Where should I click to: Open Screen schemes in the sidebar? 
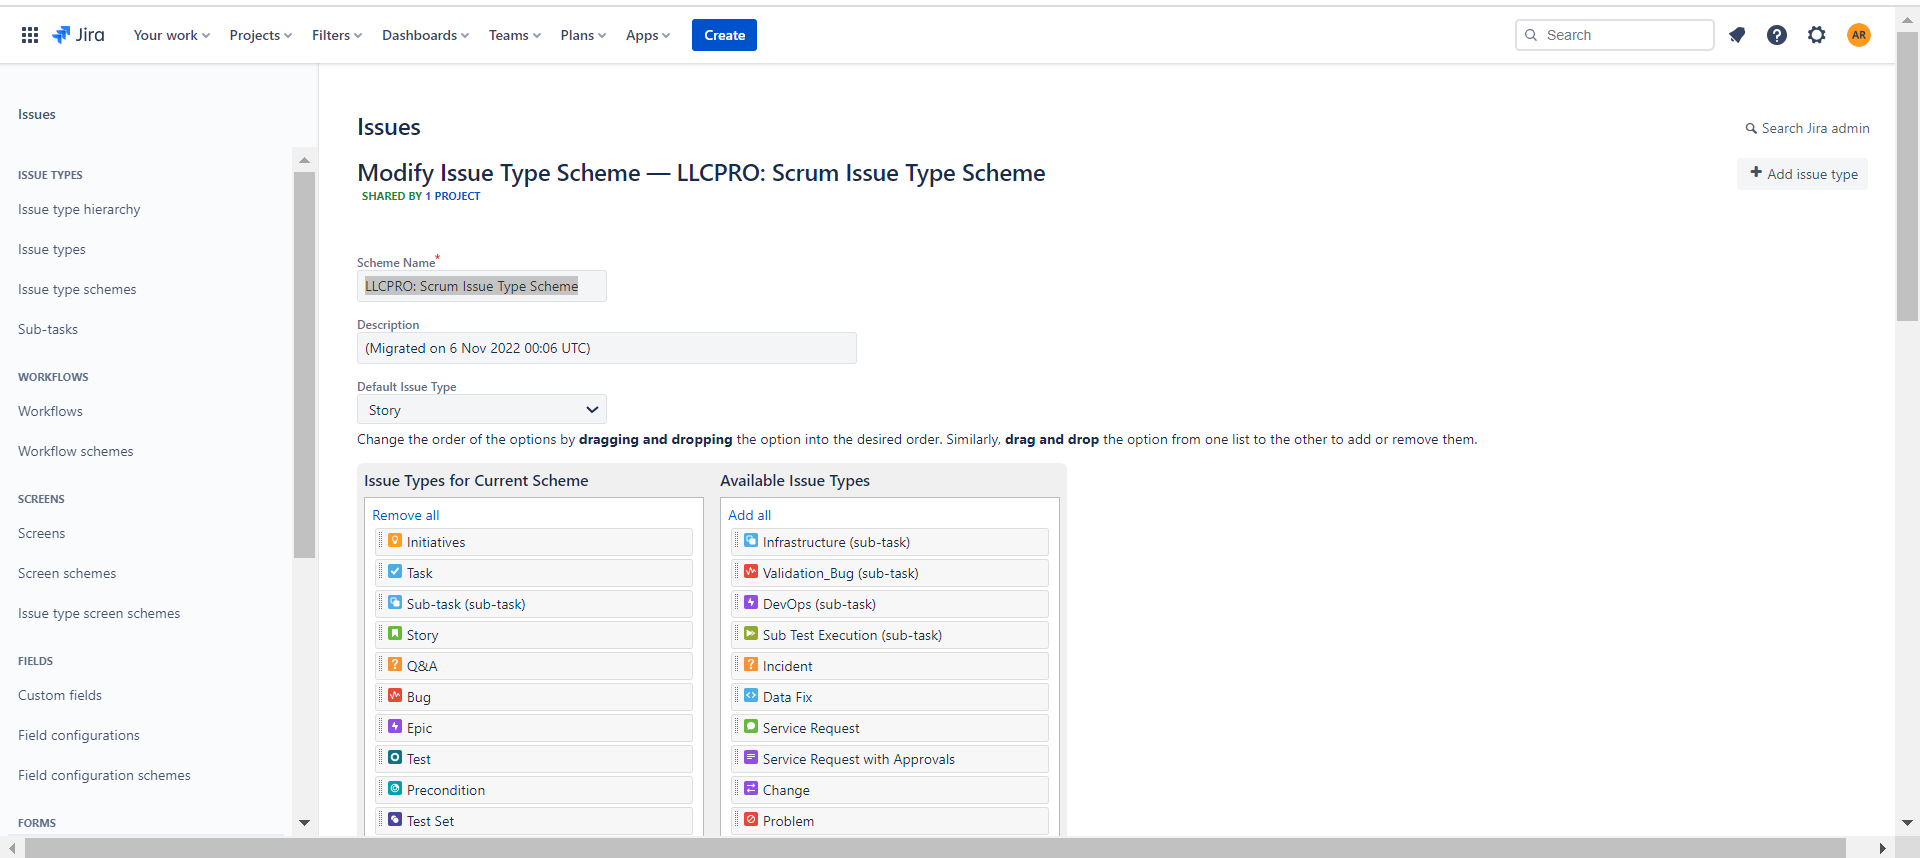point(67,573)
